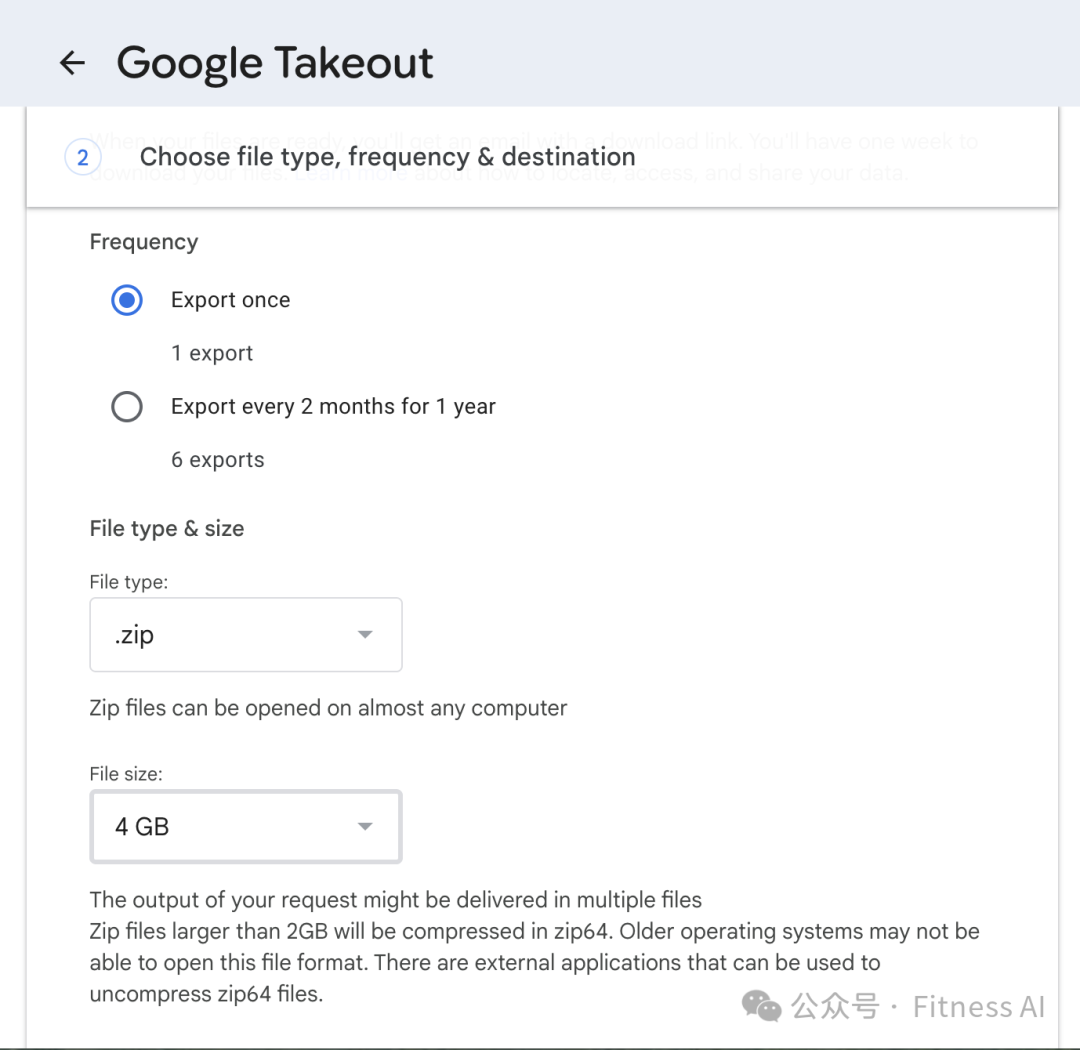Click the Google Takeout page title

click(x=275, y=63)
